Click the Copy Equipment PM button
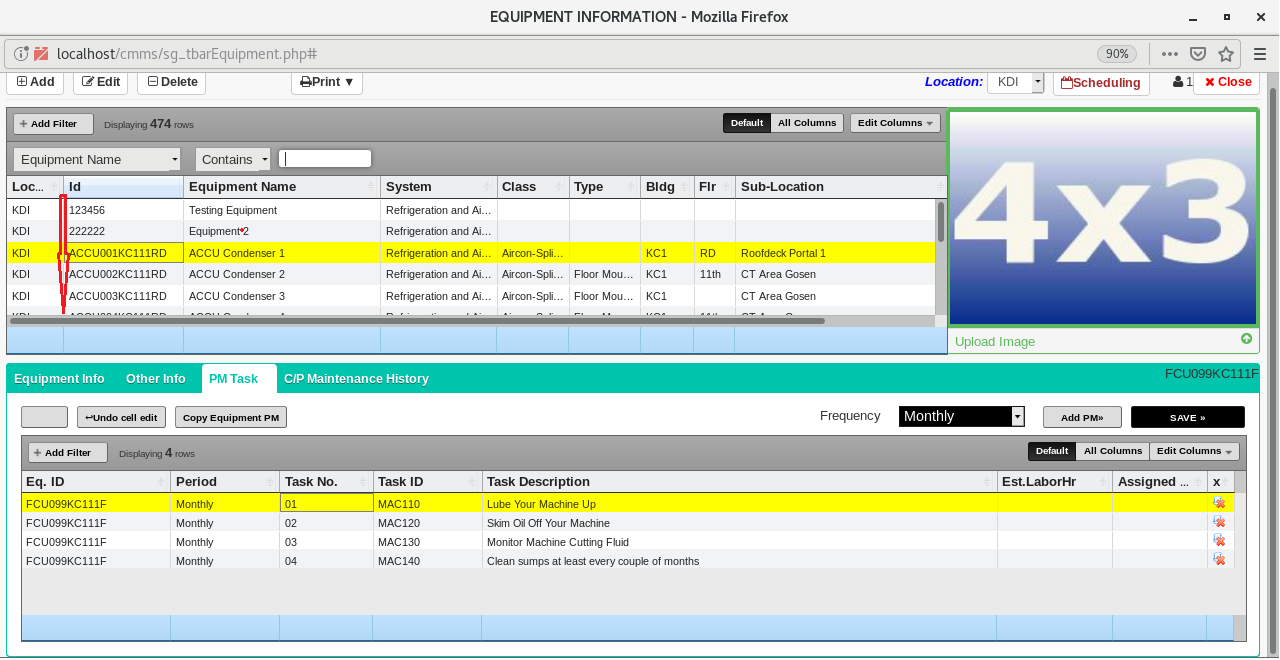 230,417
